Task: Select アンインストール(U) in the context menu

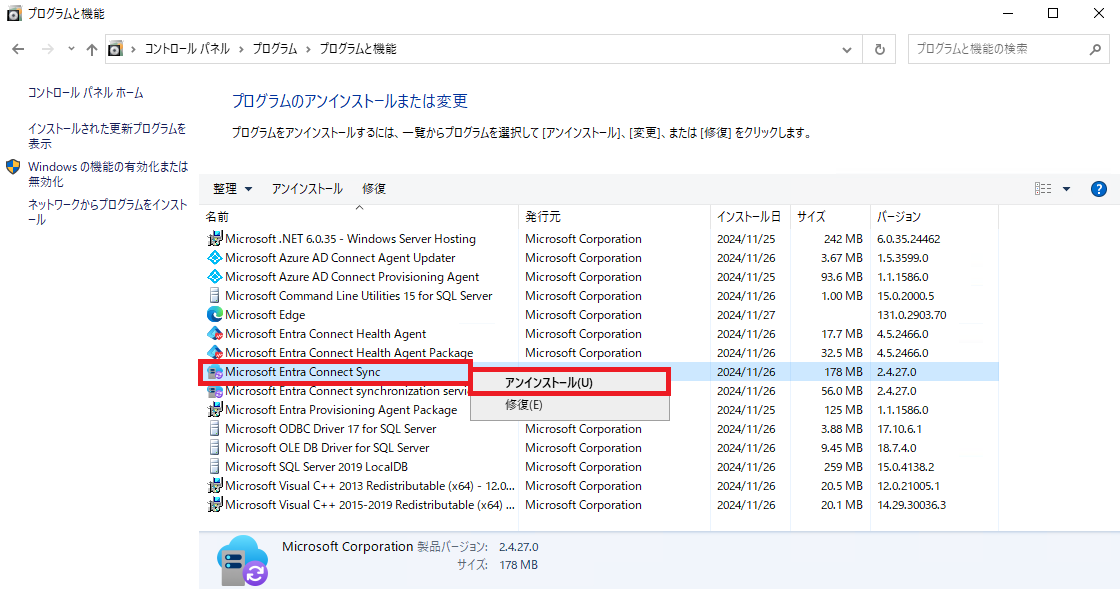Action: (x=569, y=383)
